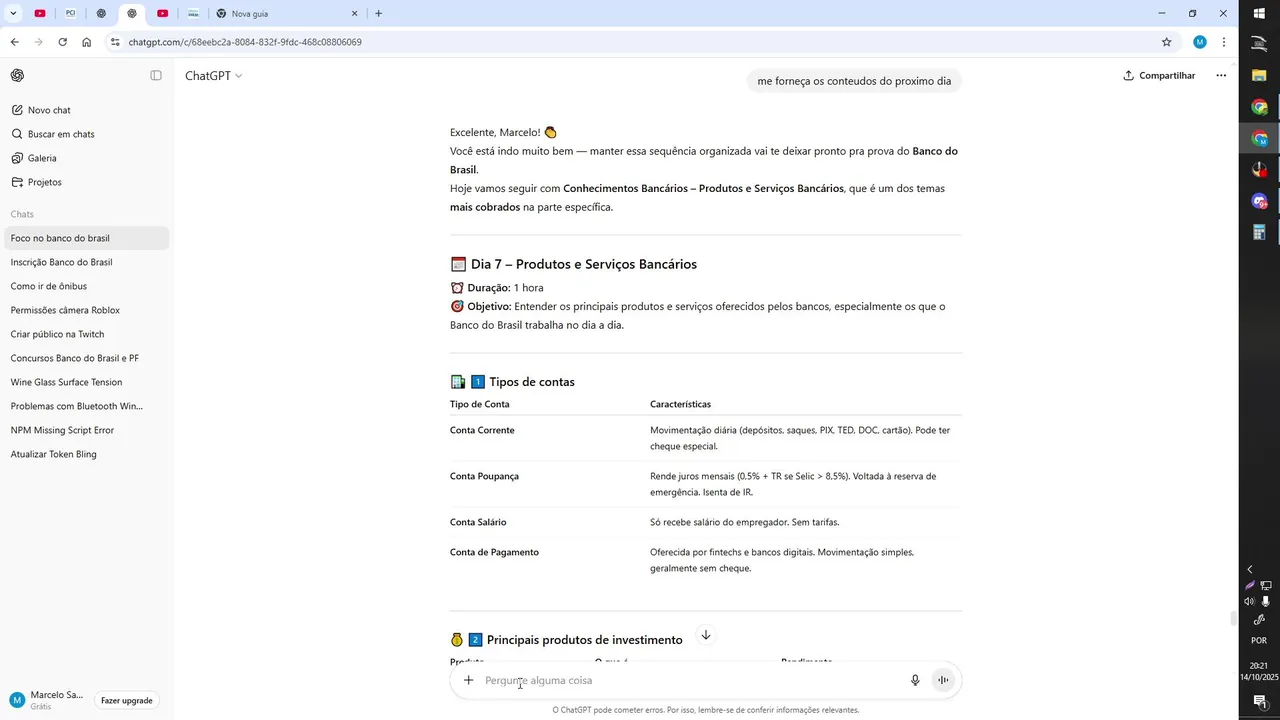Click the address bar URL

(x=245, y=42)
